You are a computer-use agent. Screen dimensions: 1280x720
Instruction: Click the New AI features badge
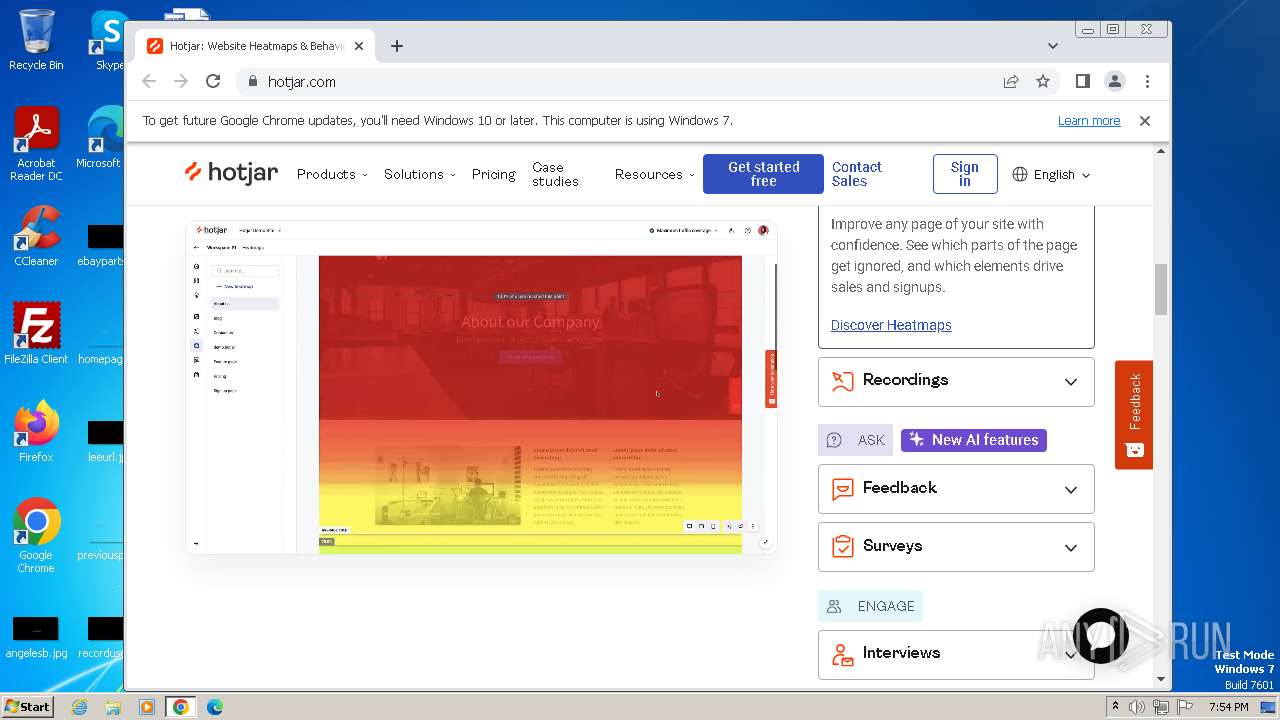click(x=974, y=440)
